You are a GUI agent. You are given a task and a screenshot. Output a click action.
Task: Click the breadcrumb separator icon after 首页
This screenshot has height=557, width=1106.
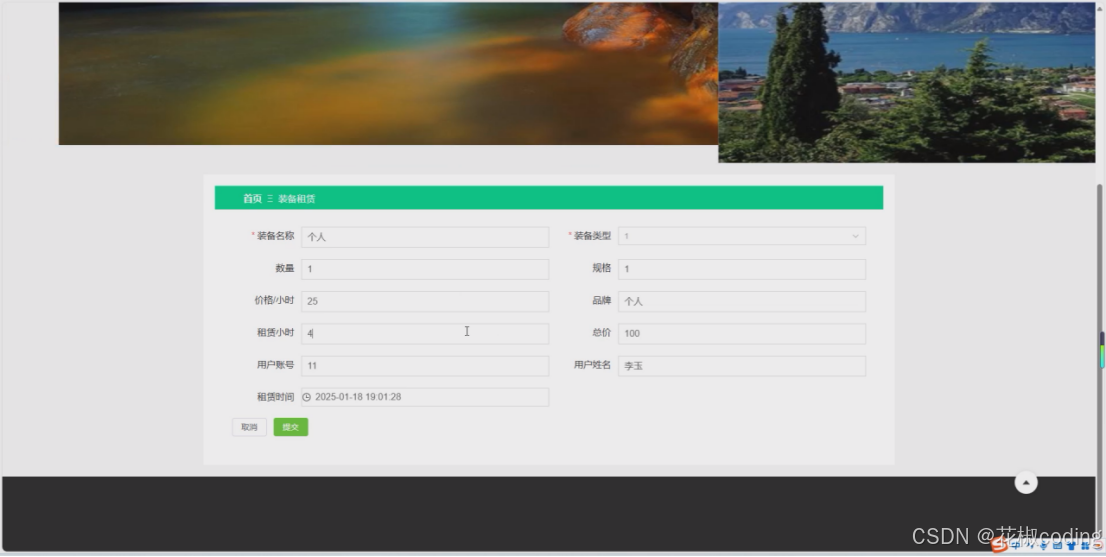pos(269,199)
